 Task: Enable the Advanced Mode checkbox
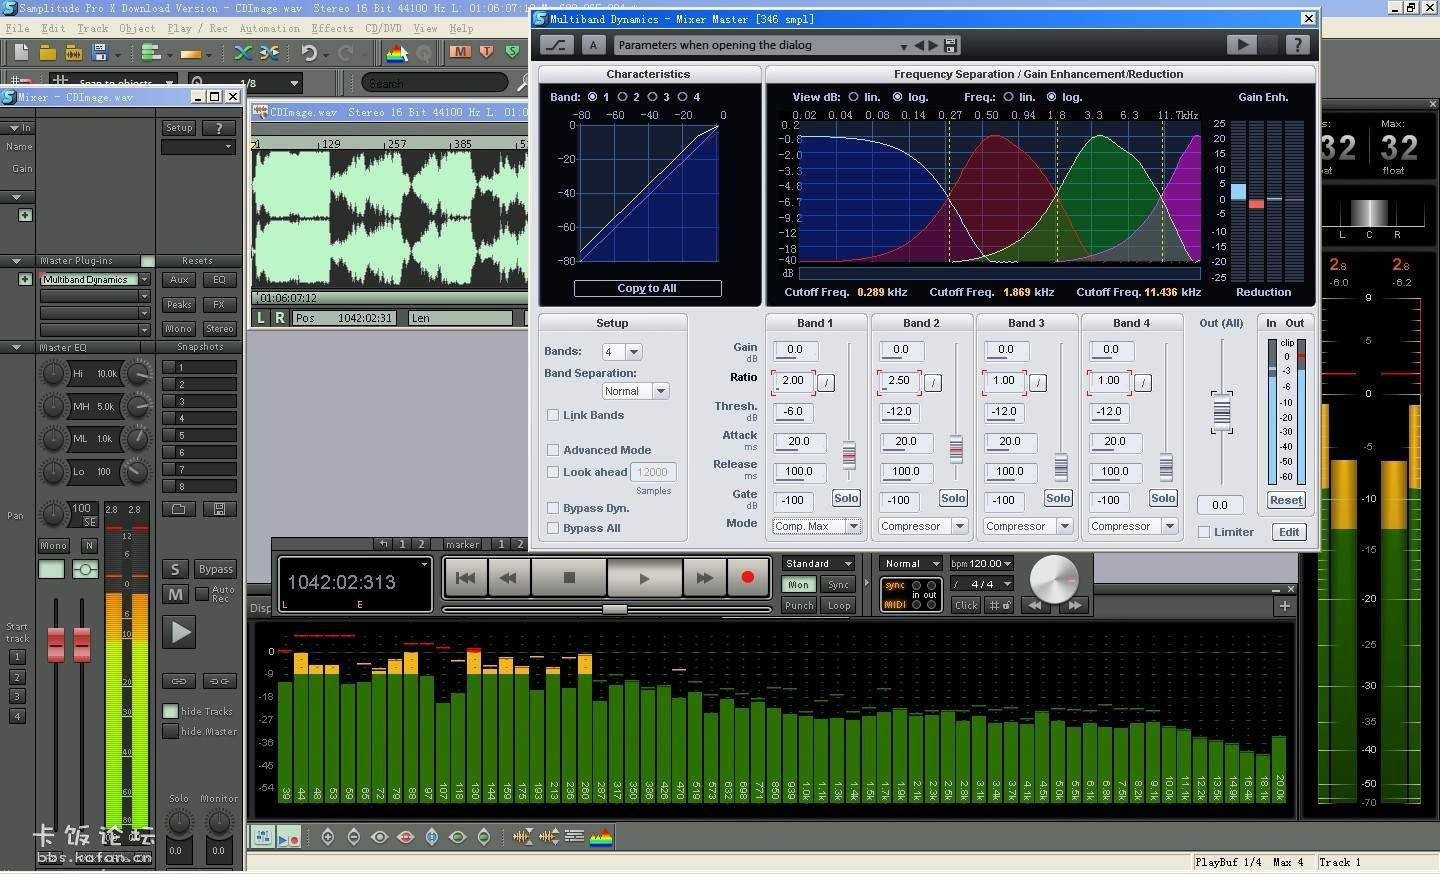[552, 450]
